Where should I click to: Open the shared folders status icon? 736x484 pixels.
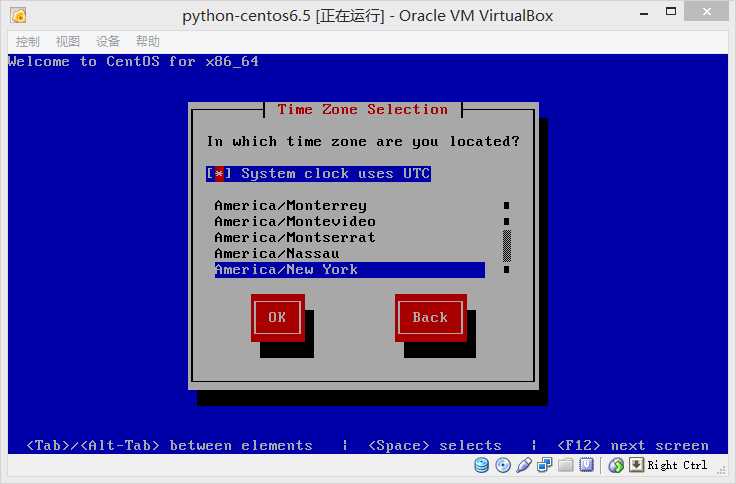(x=566, y=465)
